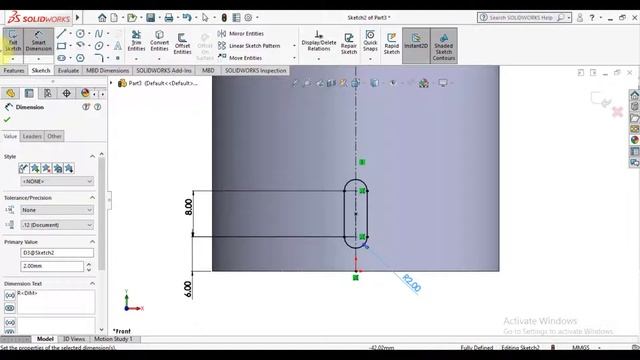Select the Ellipse sketch tool
This screenshot has height=360, width=640.
(x=99, y=46)
